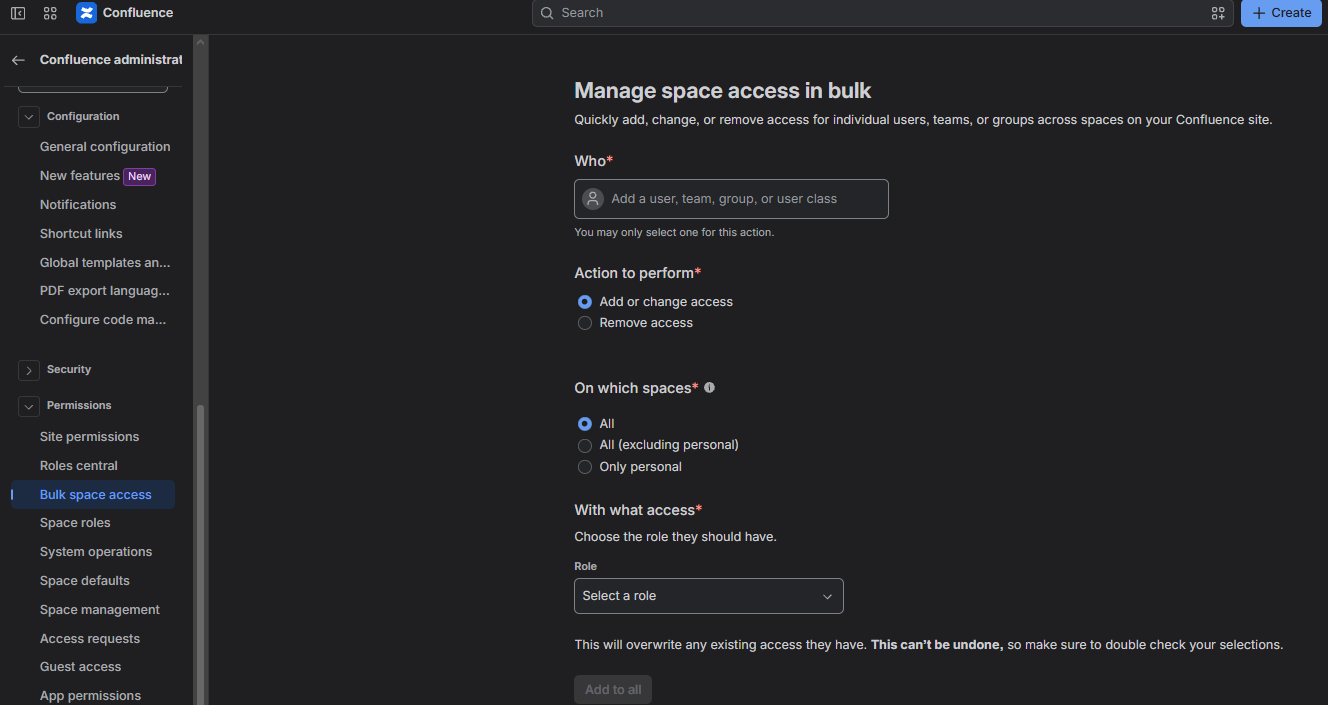This screenshot has height=705, width=1328.
Task: Go to Space roles in the sidebar
Action: [x=75, y=523]
